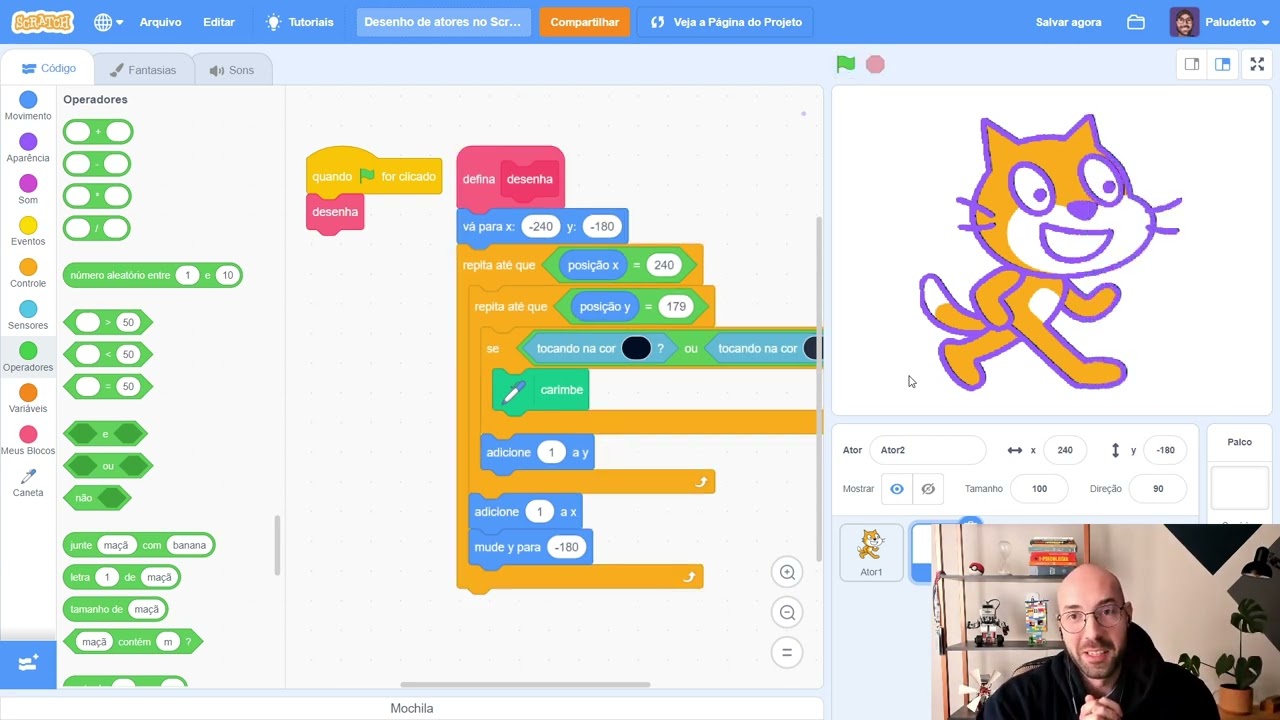This screenshot has height=720, width=1280.
Task: Open the Scratch logo home link
Action: point(42,22)
